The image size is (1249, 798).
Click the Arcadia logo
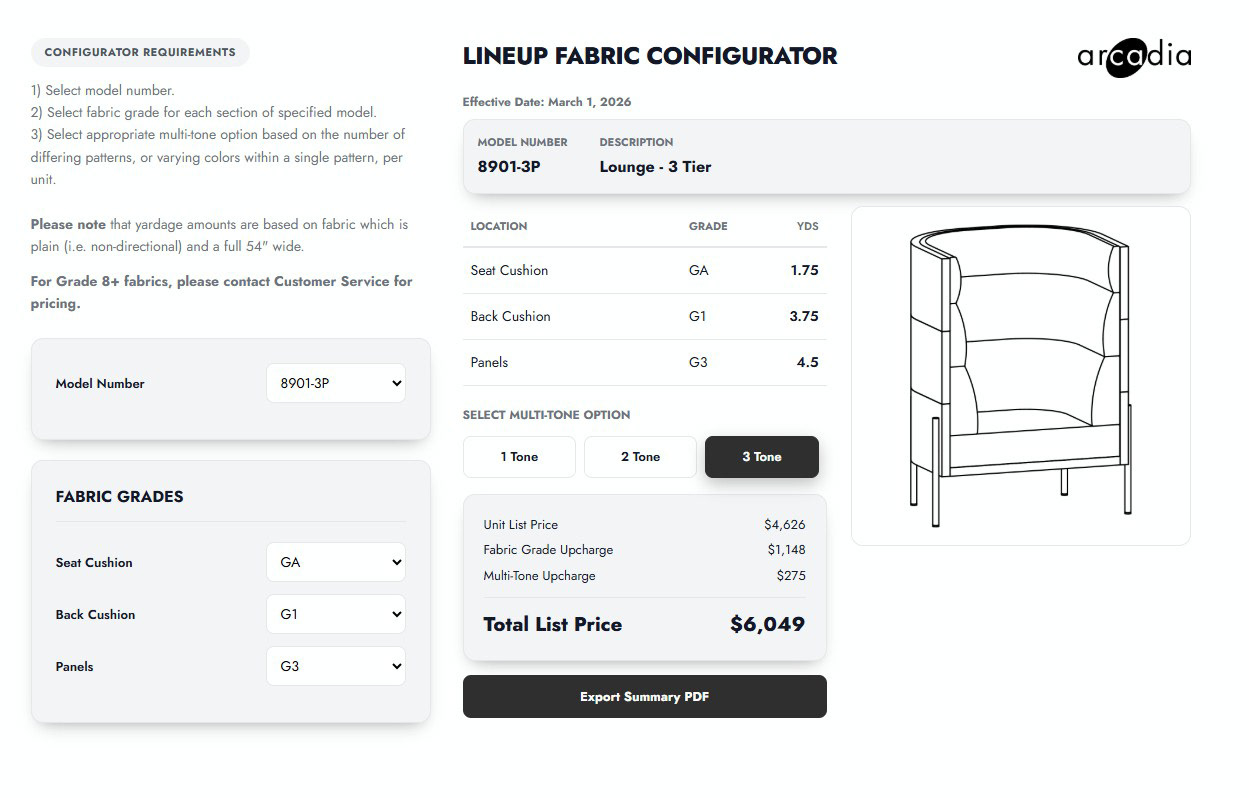[x=1134, y=57]
